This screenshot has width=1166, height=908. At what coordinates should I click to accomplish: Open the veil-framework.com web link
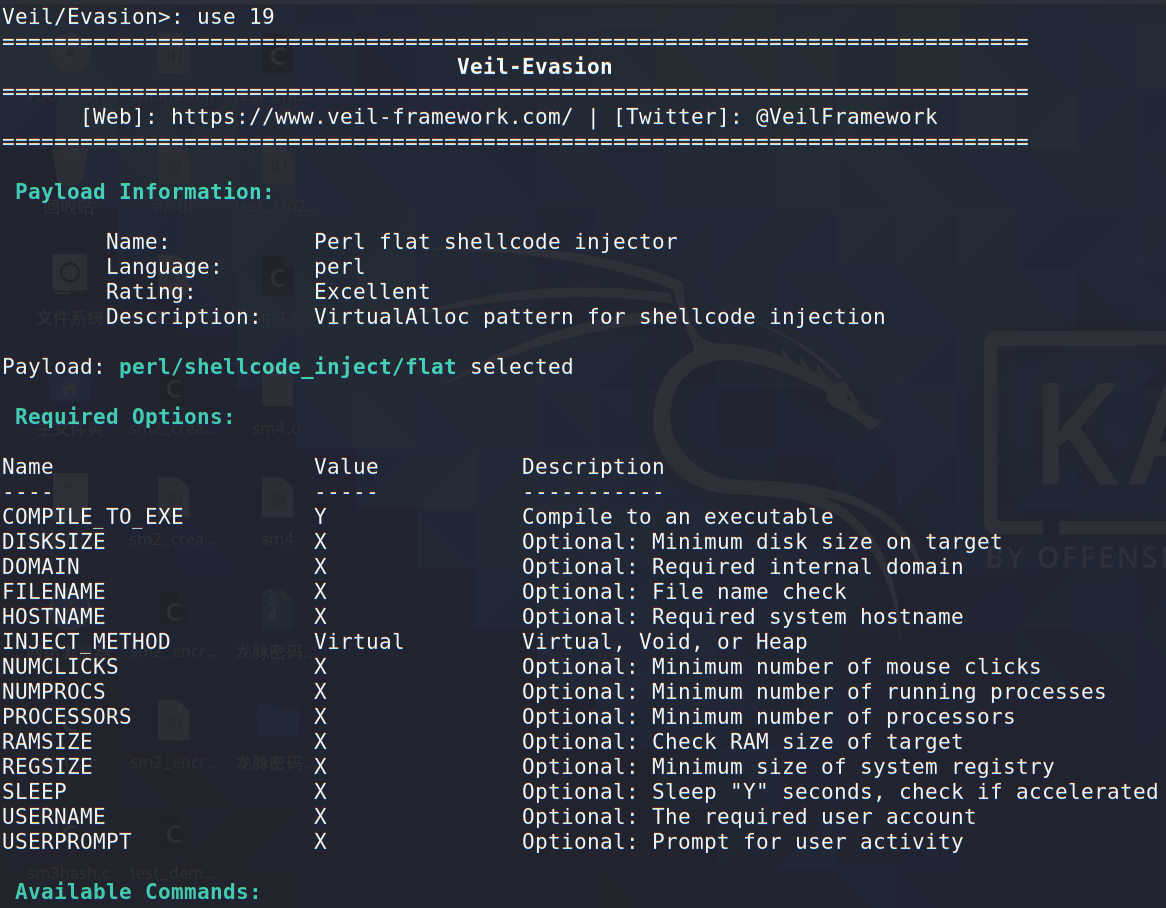(371, 117)
